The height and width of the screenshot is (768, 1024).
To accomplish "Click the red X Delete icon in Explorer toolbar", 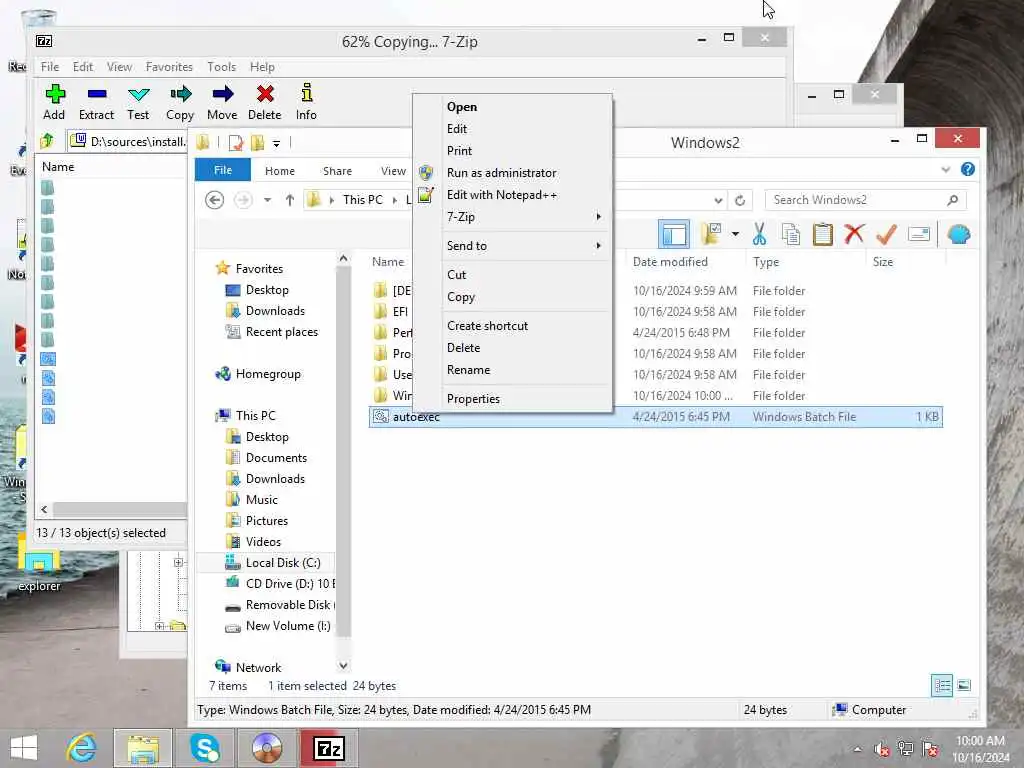I will [x=854, y=233].
